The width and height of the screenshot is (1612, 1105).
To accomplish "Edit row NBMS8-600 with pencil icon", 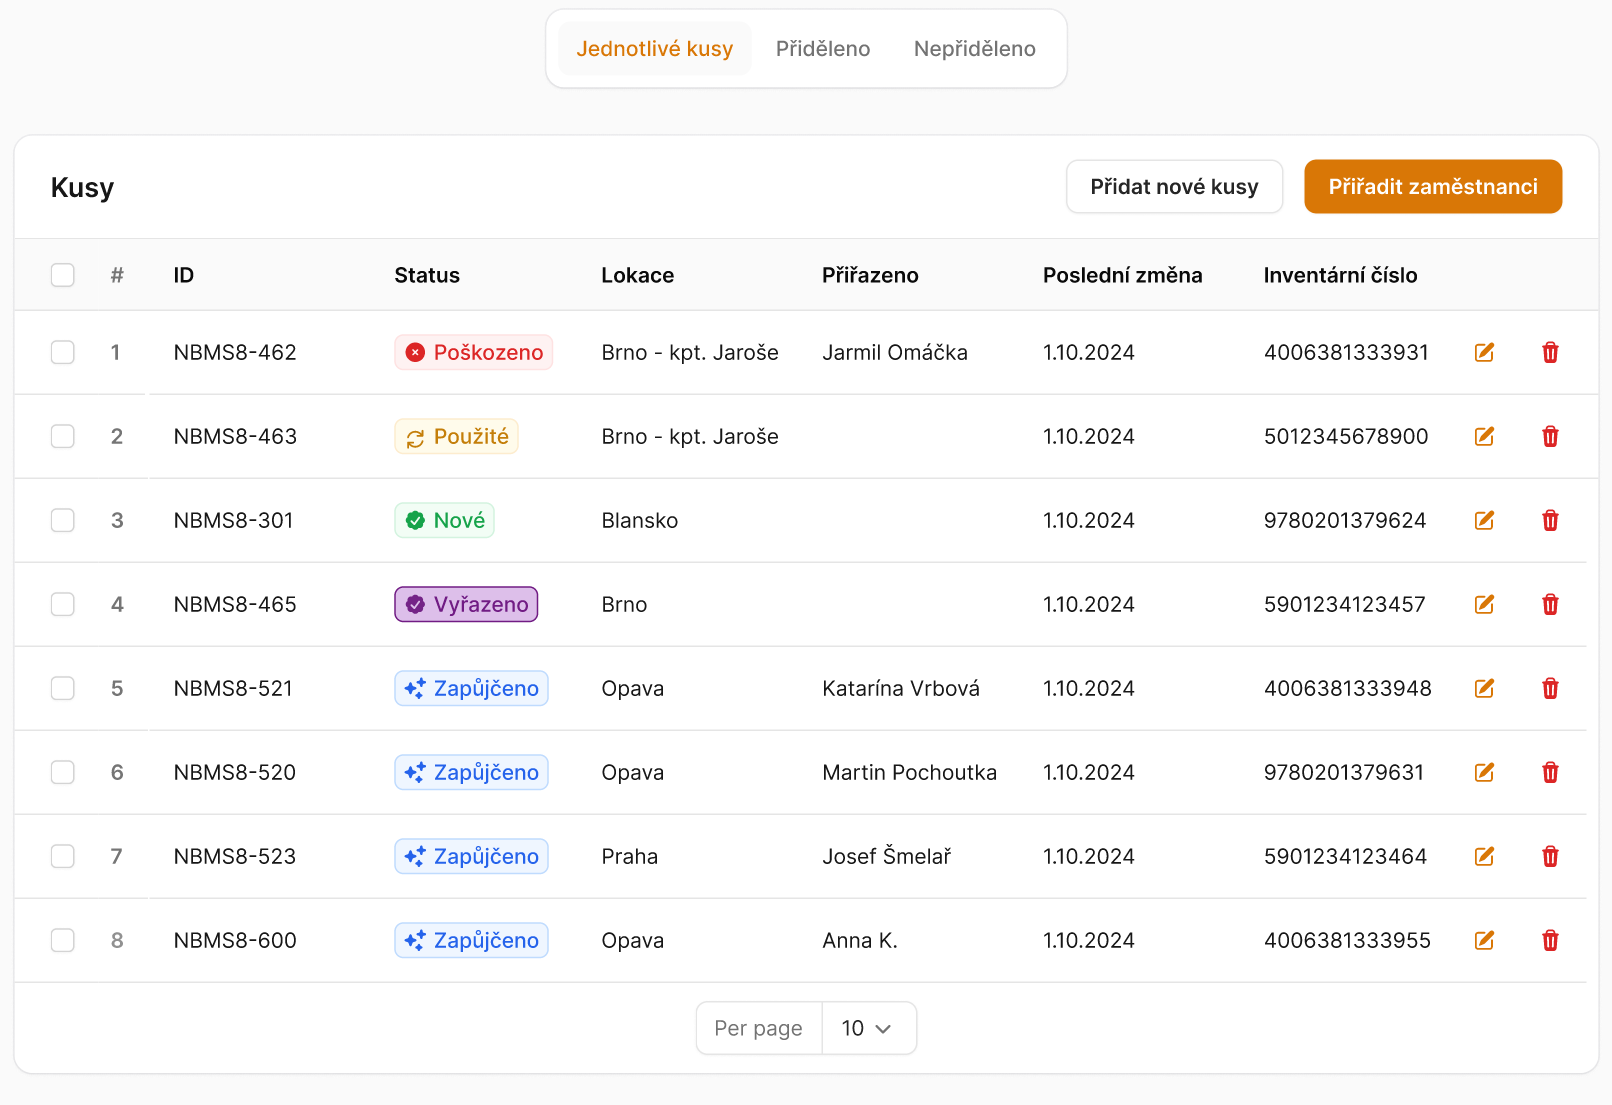I will 1484,940.
